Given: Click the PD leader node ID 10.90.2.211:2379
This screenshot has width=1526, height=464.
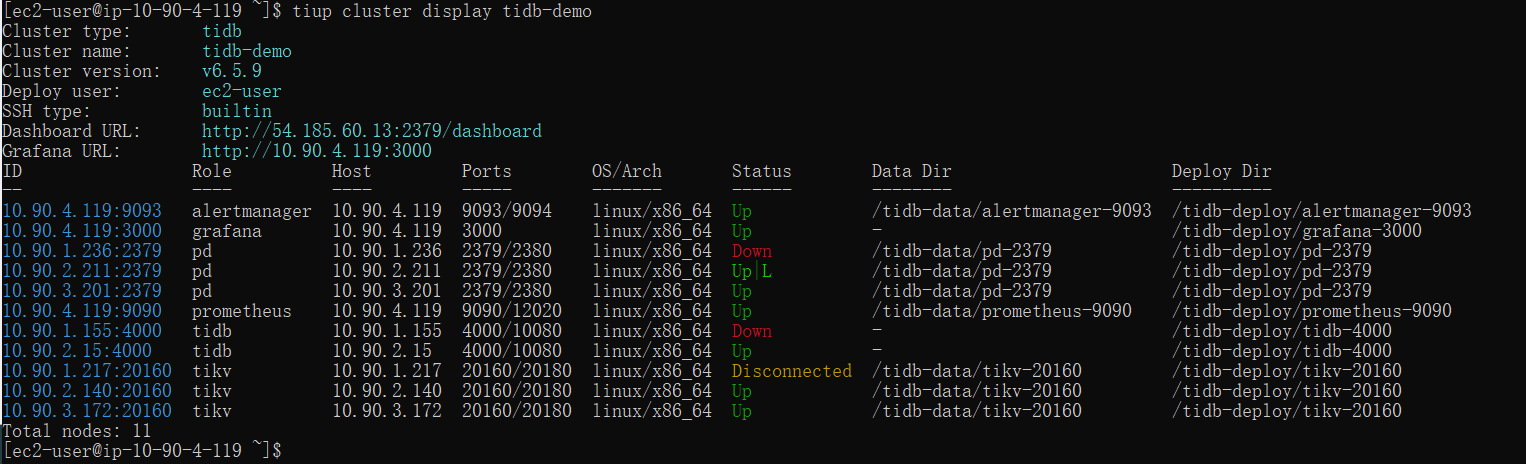Looking at the screenshot, I should pos(81,271).
